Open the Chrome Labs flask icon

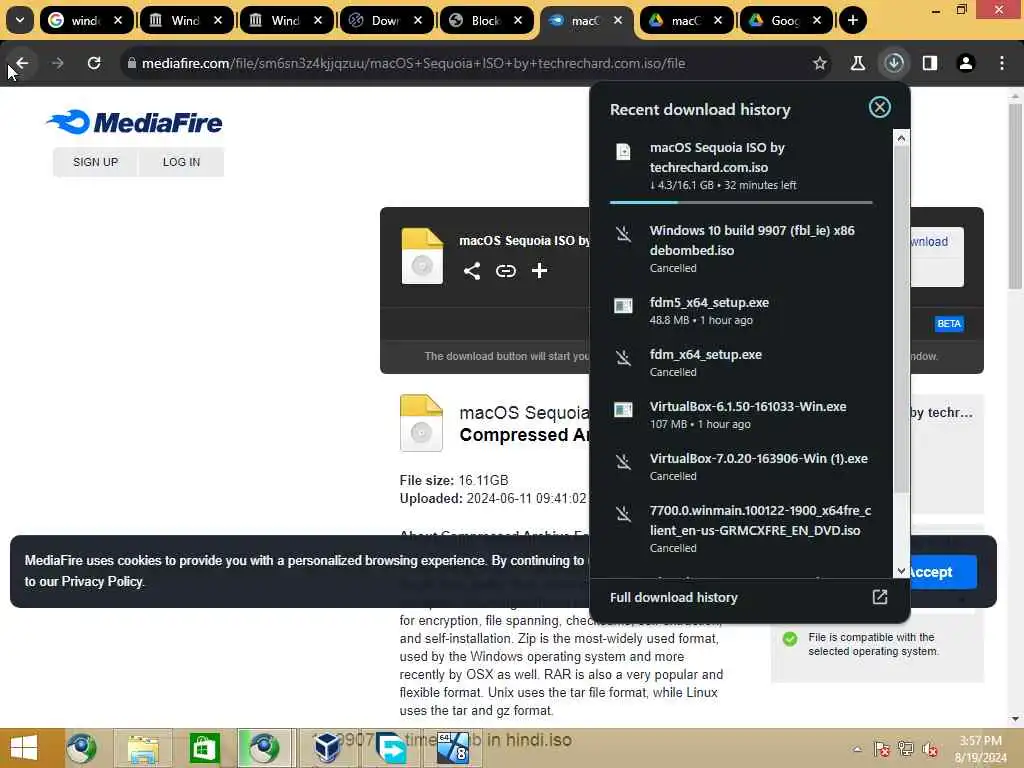[857, 63]
